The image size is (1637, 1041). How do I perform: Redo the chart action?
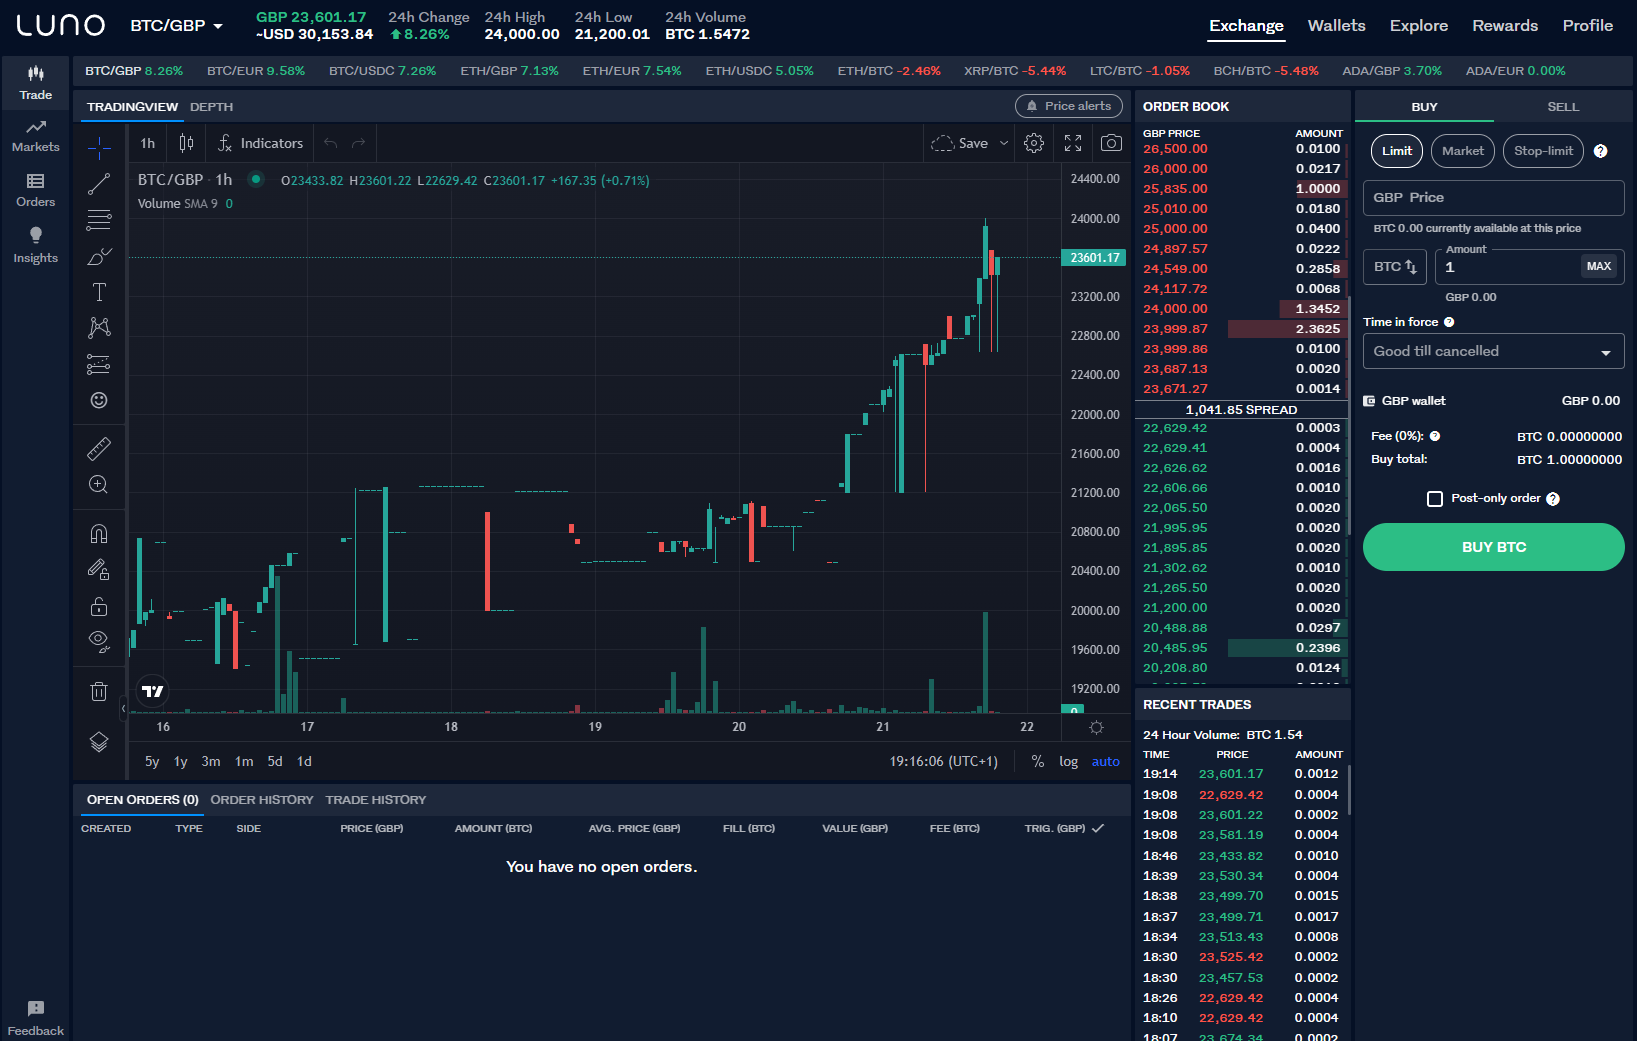pos(359,143)
